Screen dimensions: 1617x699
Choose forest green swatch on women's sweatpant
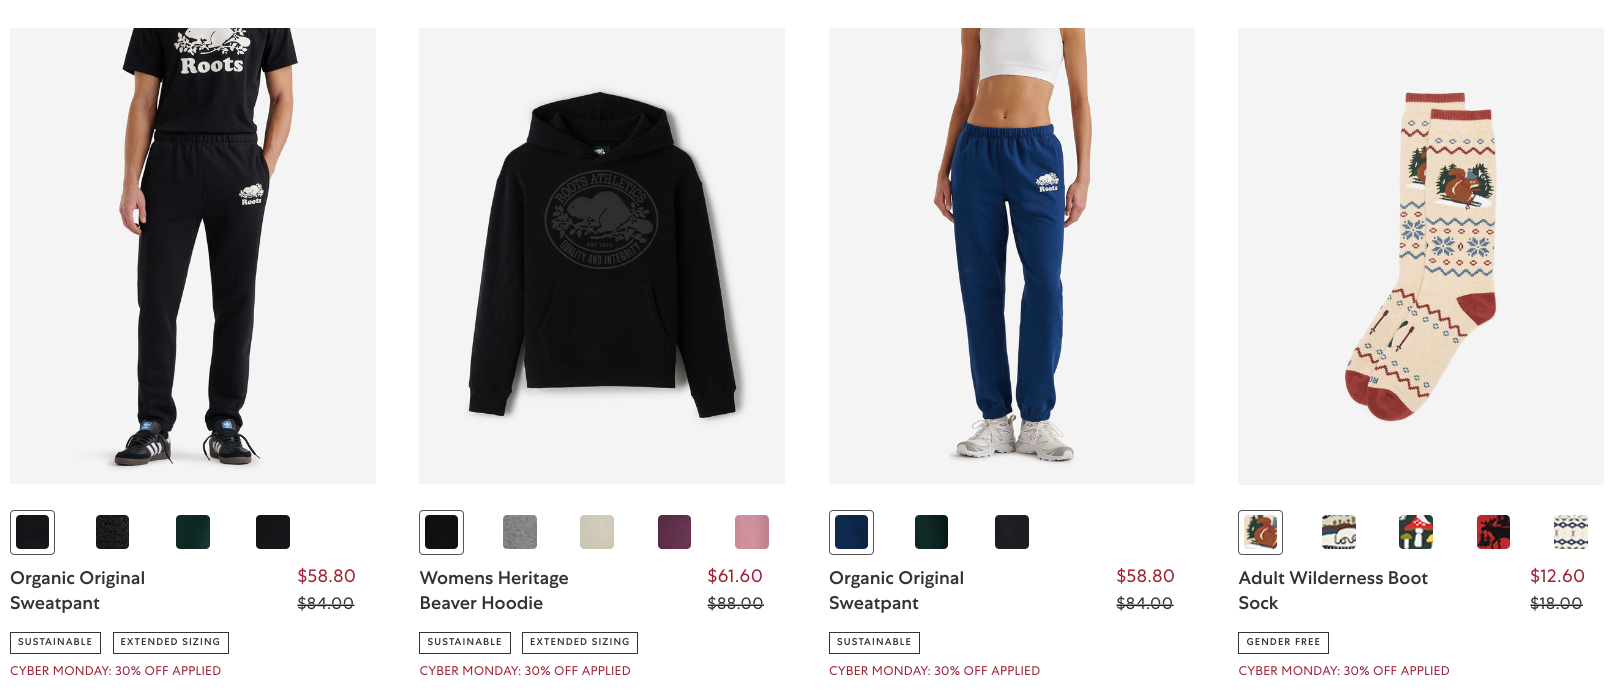(931, 532)
